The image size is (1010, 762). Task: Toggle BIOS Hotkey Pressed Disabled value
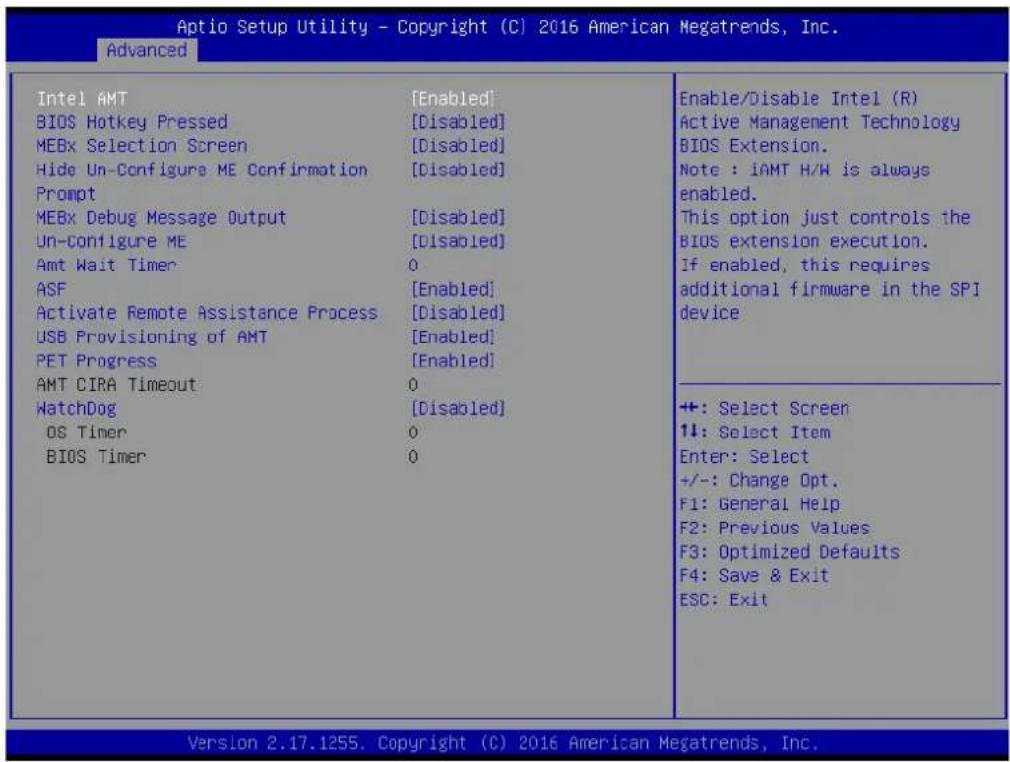458,122
